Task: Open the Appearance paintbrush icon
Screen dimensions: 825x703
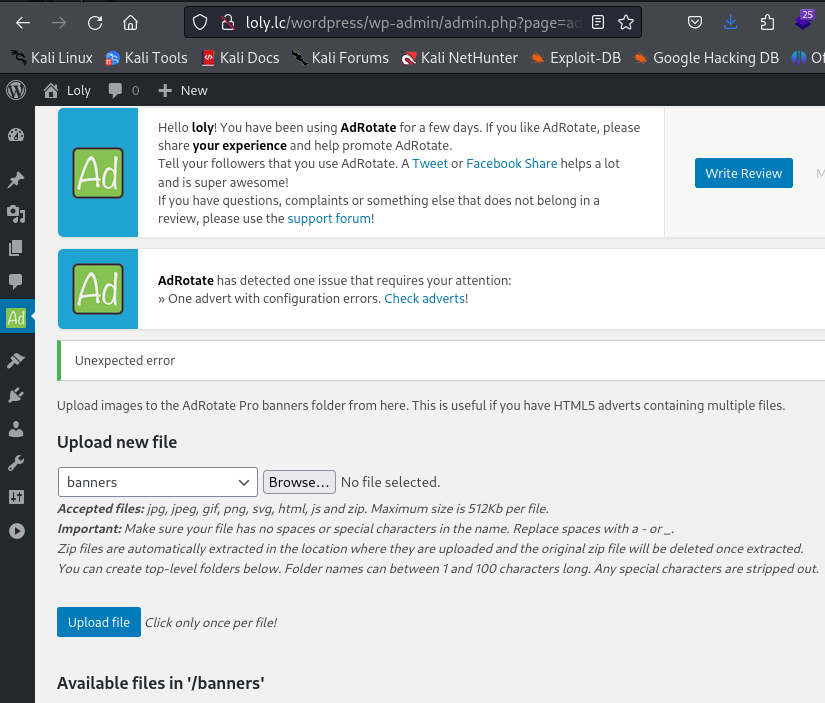Action: [x=16, y=360]
